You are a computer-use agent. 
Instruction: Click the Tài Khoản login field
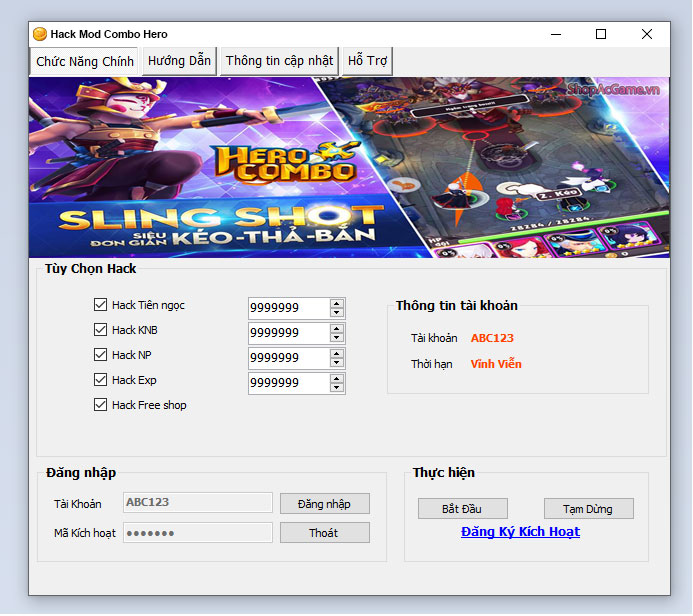pyautogui.click(x=198, y=502)
